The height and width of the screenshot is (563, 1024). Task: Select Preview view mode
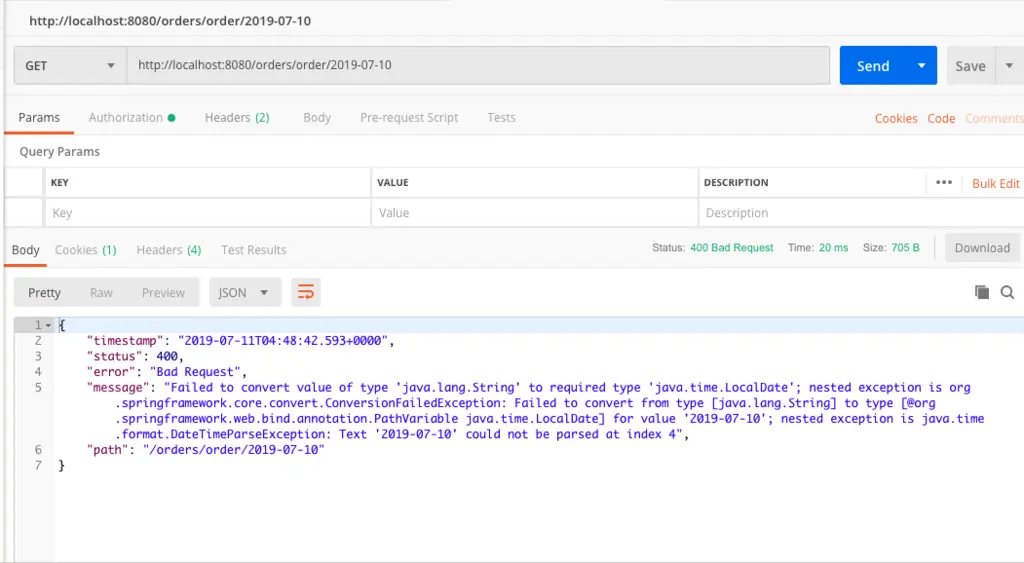tap(163, 293)
